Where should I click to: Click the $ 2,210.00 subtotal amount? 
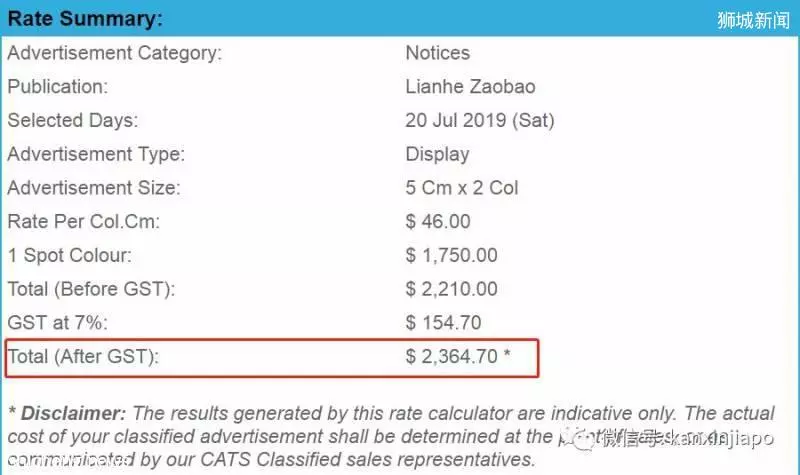(x=452, y=289)
